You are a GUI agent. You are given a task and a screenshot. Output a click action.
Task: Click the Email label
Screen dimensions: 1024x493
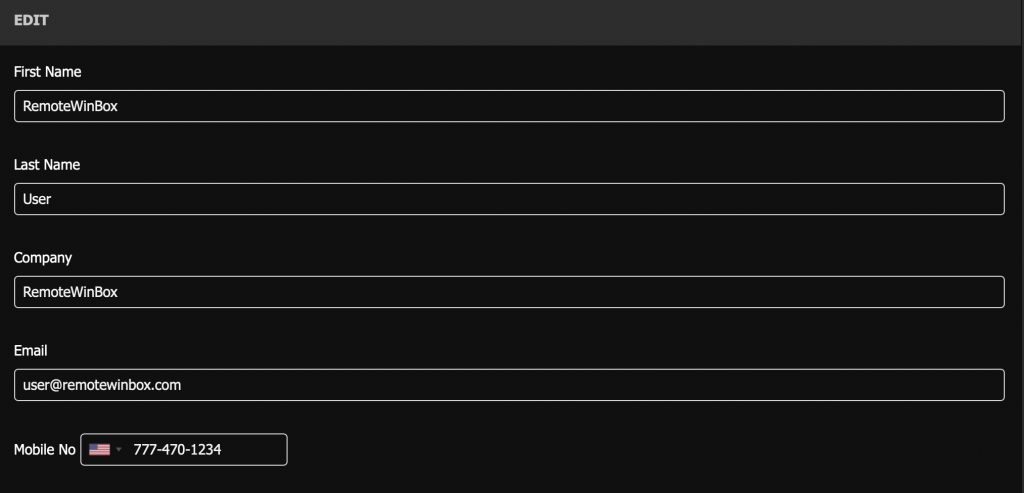31,351
